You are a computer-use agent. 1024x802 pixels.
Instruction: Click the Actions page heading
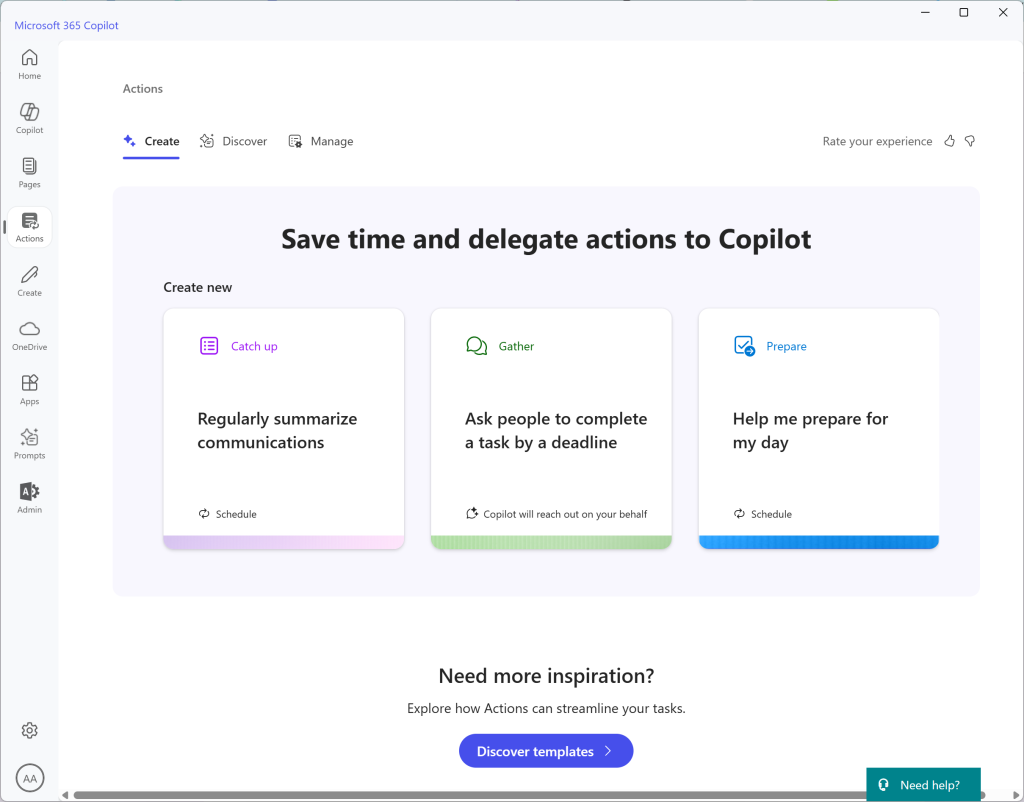(x=142, y=89)
